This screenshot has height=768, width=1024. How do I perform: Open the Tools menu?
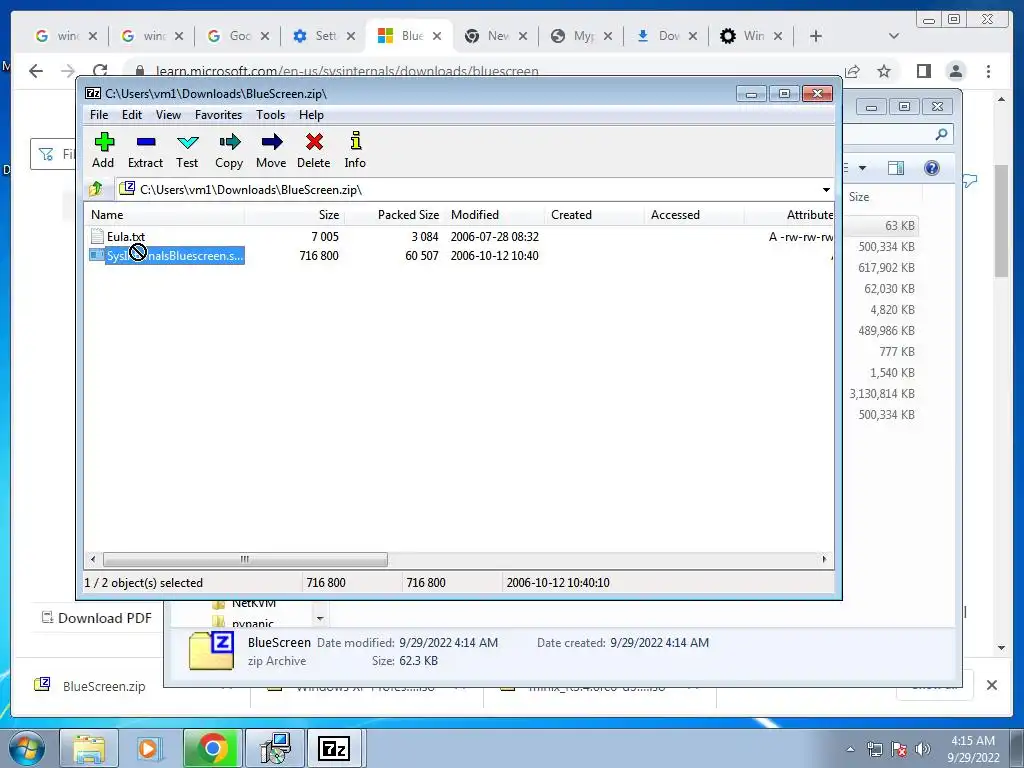tap(270, 115)
